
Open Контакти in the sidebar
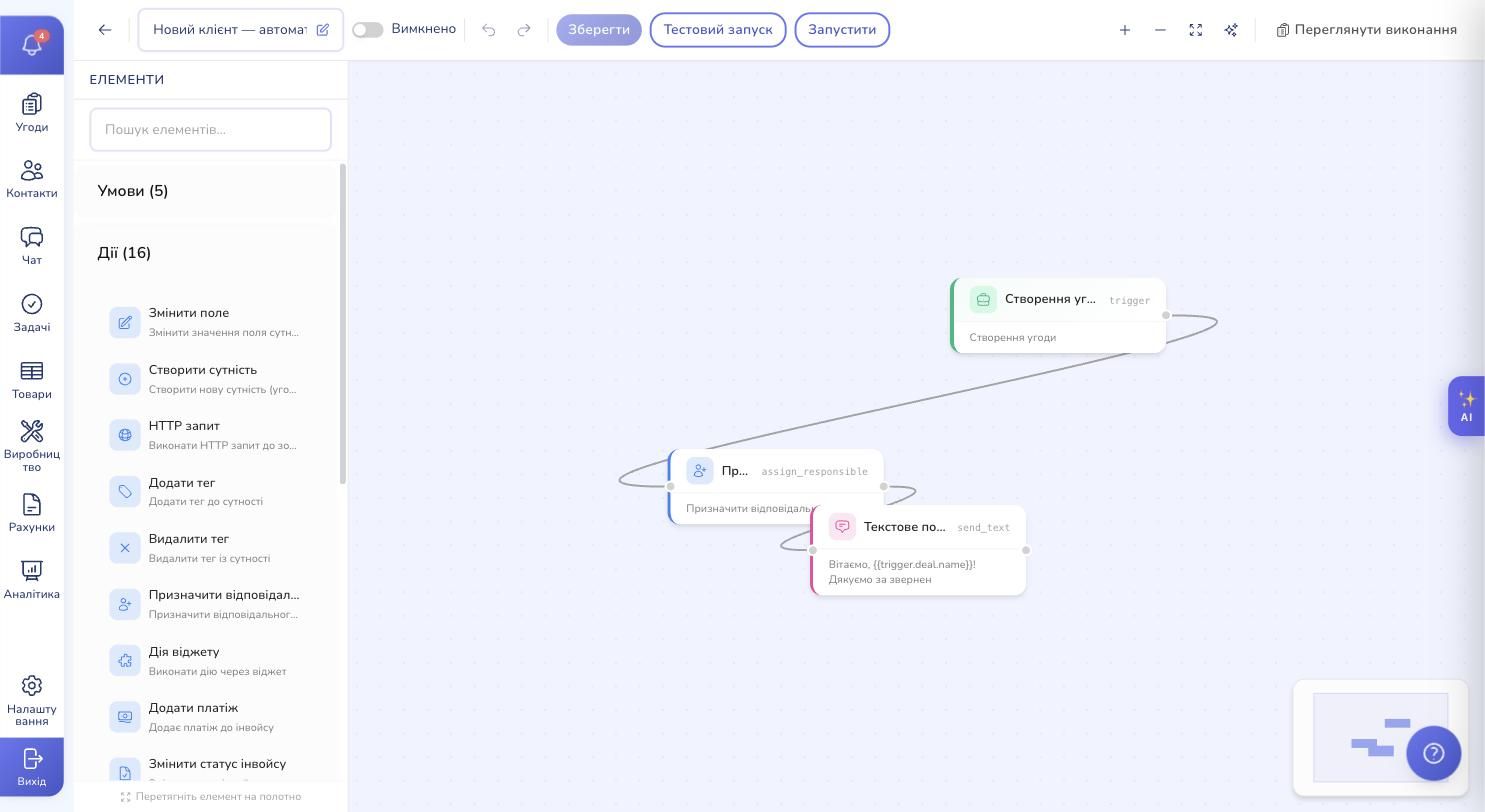coord(32,180)
